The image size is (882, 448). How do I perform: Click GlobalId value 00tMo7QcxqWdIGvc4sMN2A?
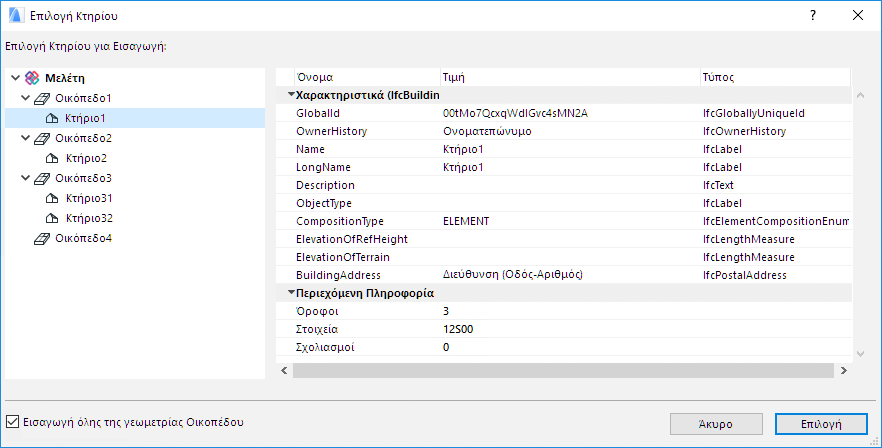click(x=515, y=113)
